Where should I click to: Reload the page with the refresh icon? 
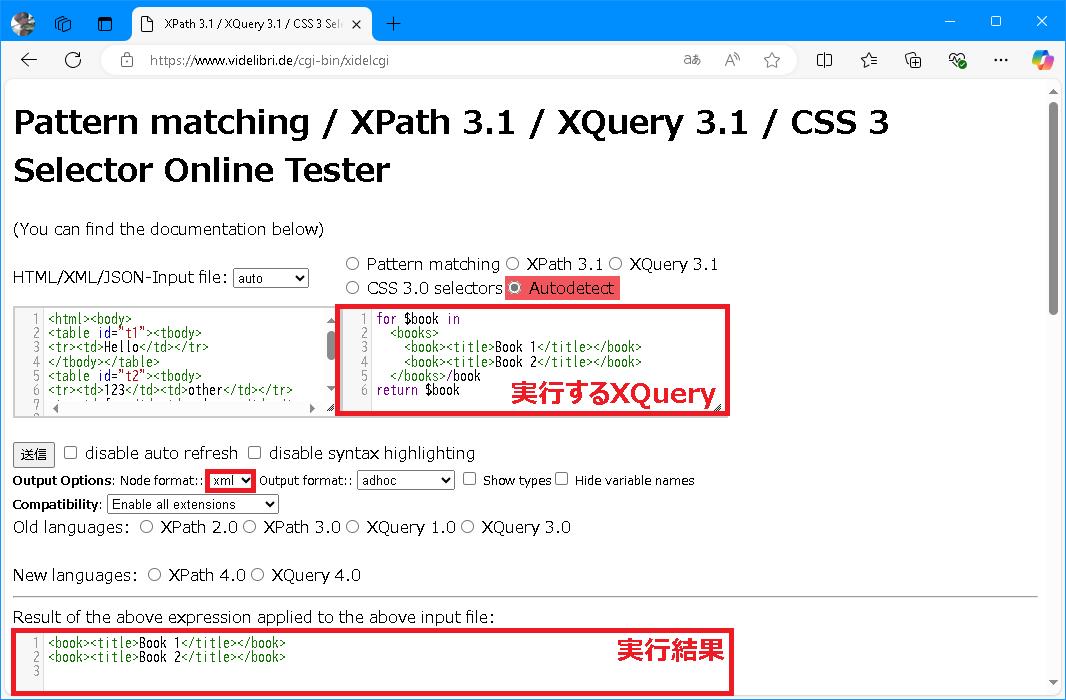[72, 60]
